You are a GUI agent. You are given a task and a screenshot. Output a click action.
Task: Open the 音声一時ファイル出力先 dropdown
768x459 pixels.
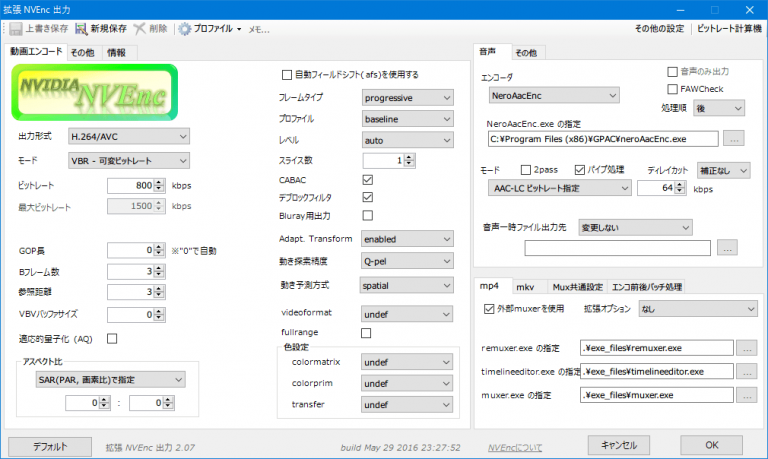coord(635,228)
